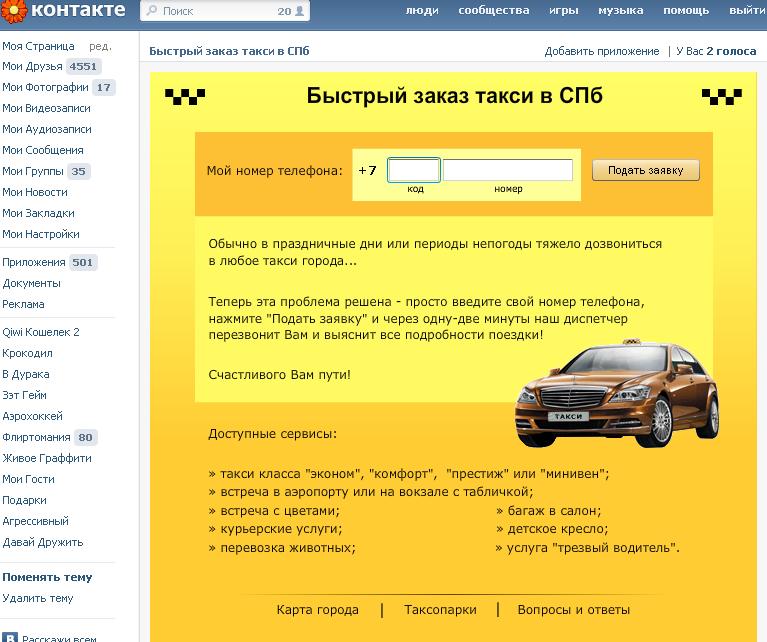Image resolution: width=767 pixels, height=642 pixels.
Task: Click the ред. edit link
Action: point(100,46)
